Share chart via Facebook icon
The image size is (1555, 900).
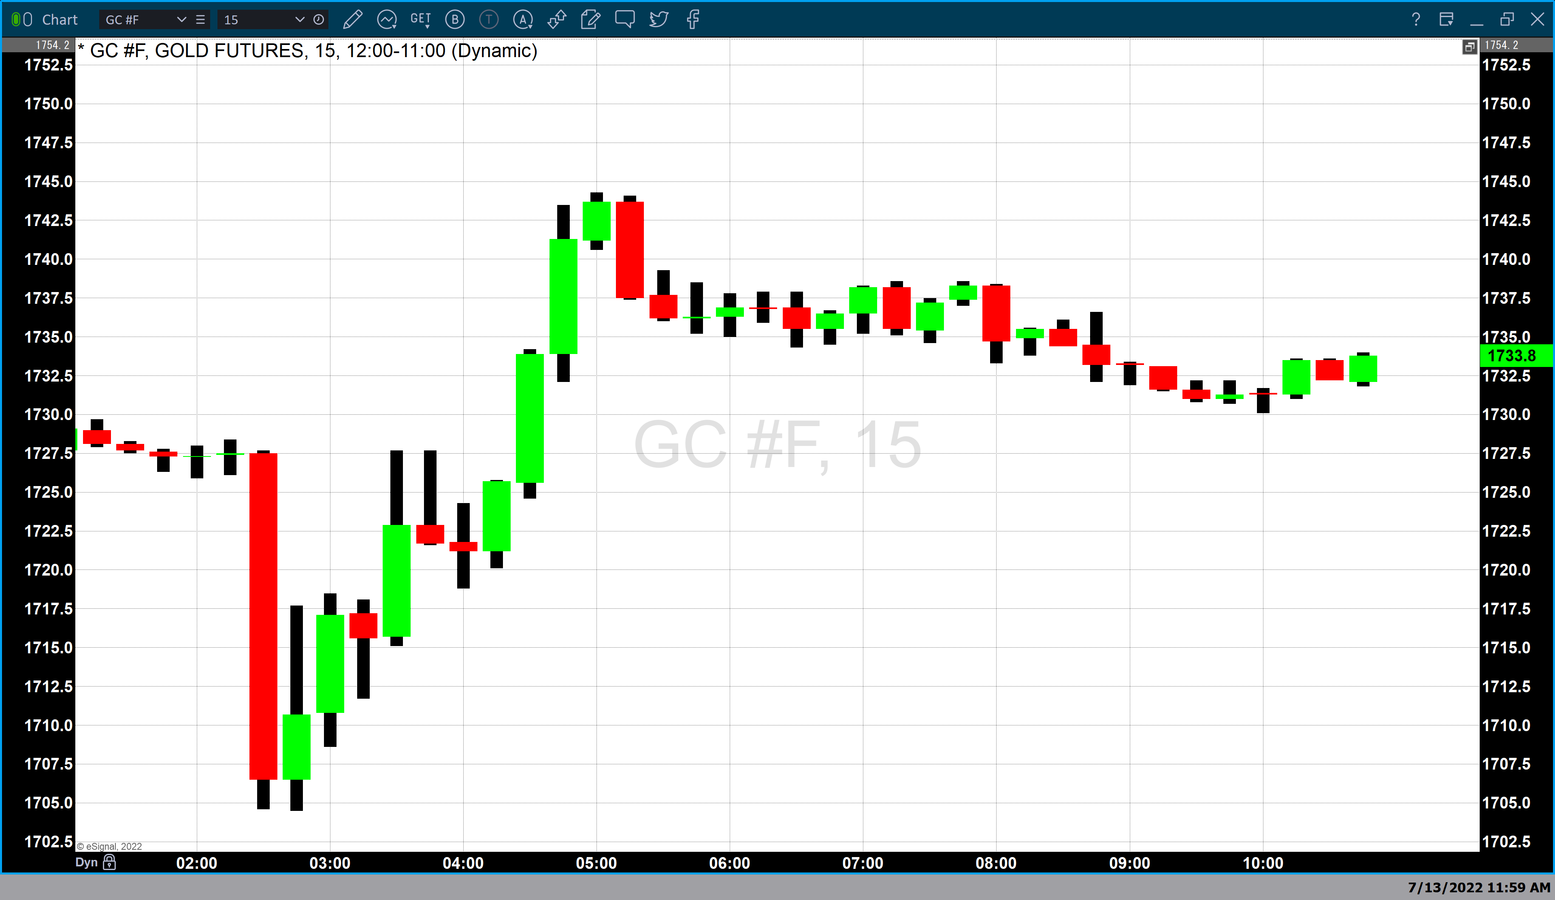coord(693,19)
